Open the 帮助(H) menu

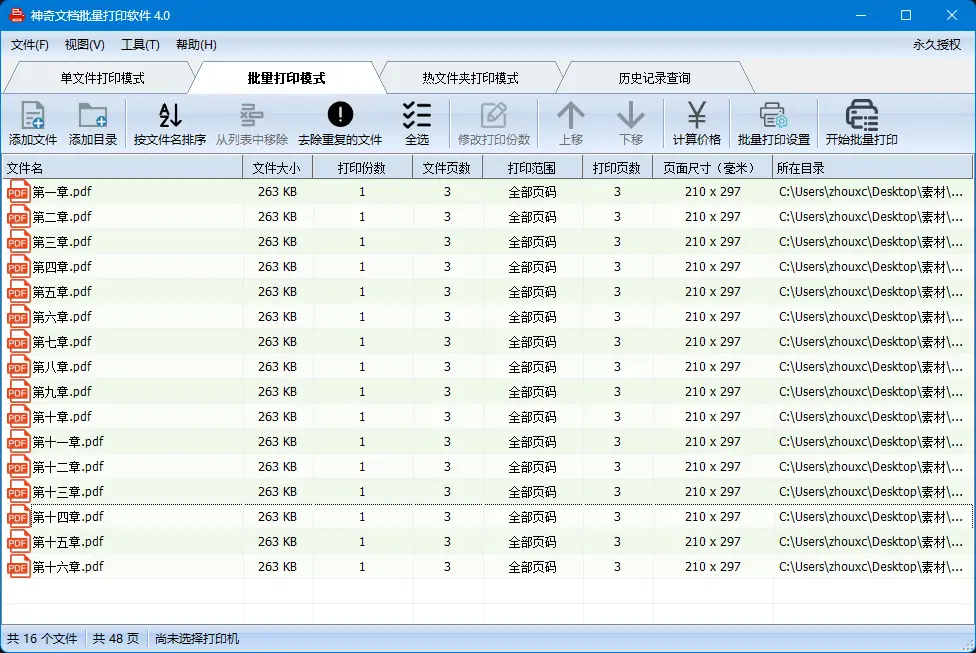coord(196,45)
